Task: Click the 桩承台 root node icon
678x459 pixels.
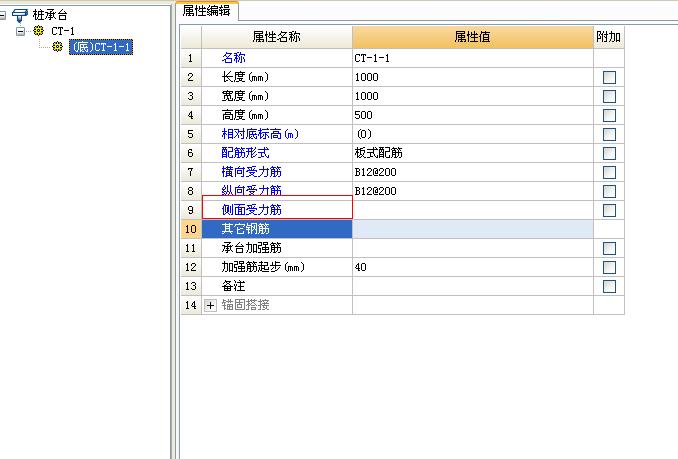Action: coord(19,15)
